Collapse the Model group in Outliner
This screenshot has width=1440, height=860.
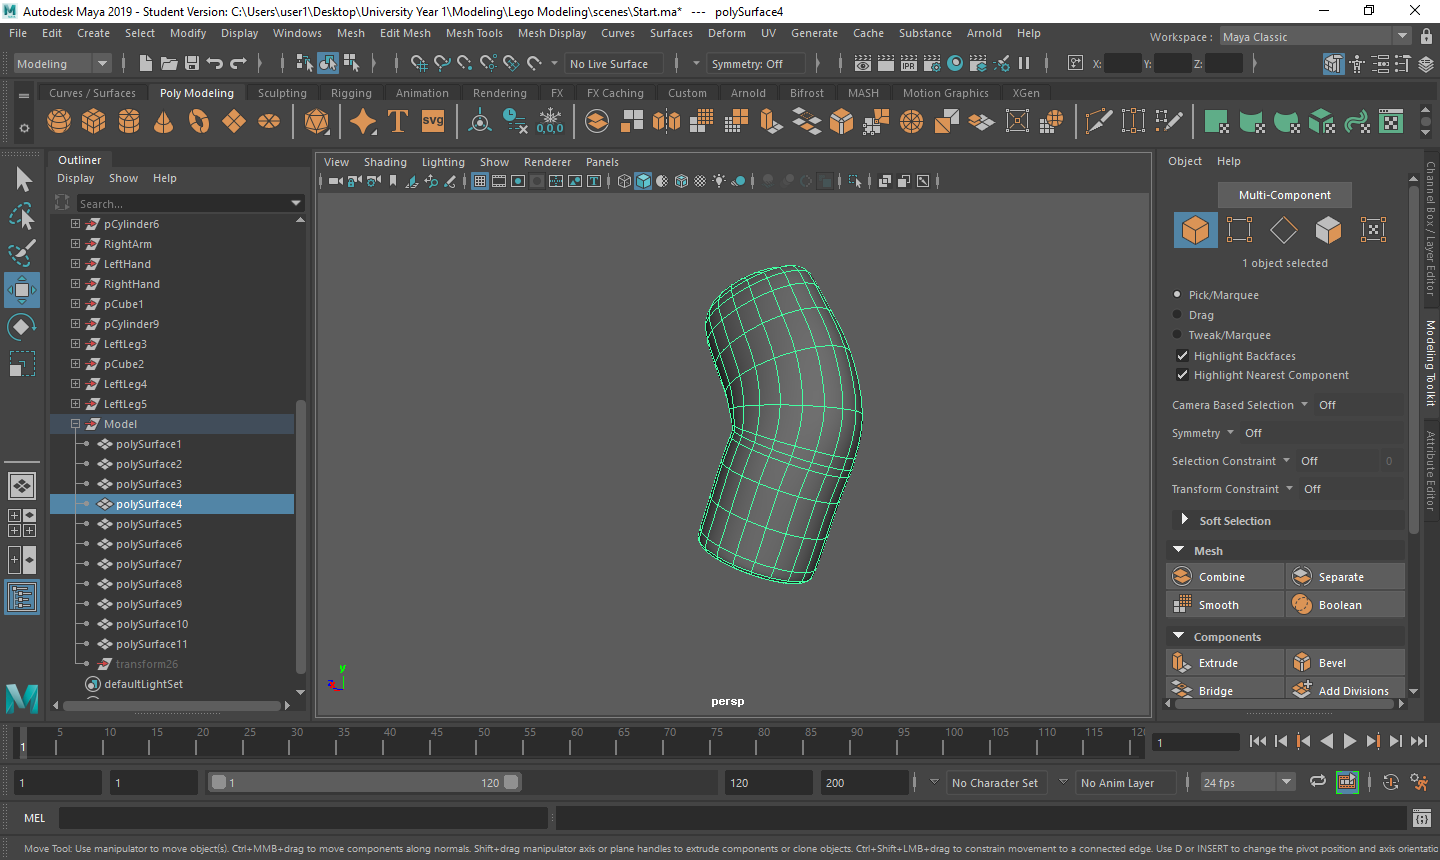point(75,424)
